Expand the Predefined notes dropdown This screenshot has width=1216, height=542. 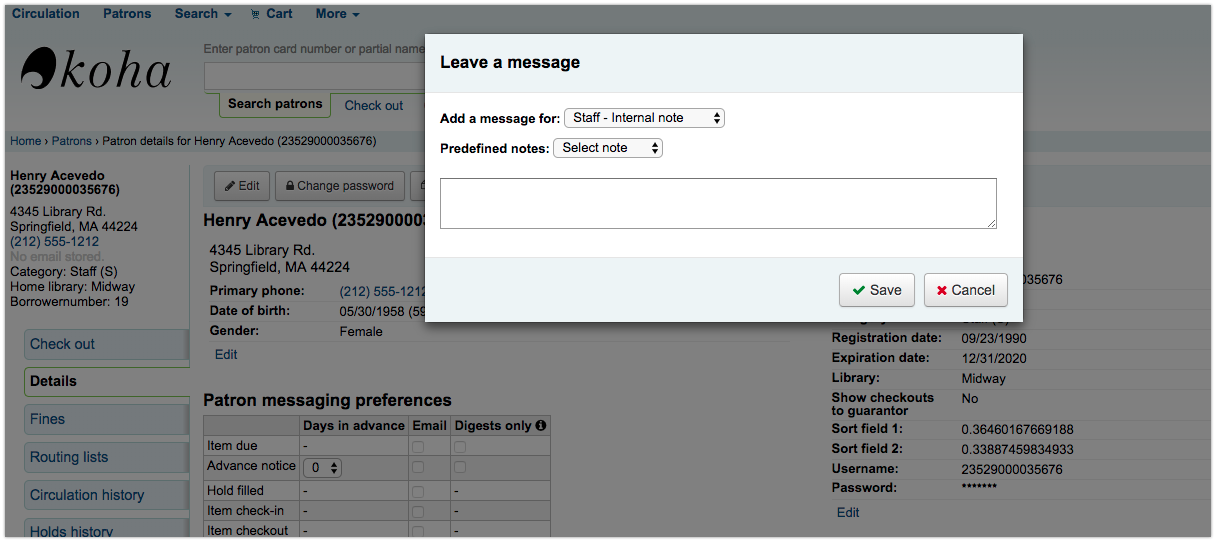click(x=607, y=148)
